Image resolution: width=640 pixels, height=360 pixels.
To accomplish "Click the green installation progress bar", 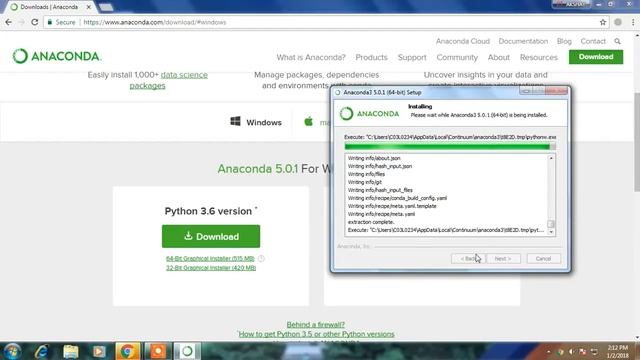I will tap(450, 147).
